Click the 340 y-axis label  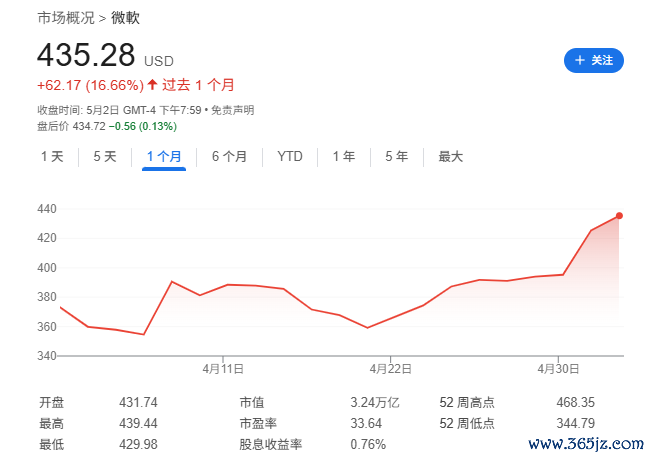(46, 356)
